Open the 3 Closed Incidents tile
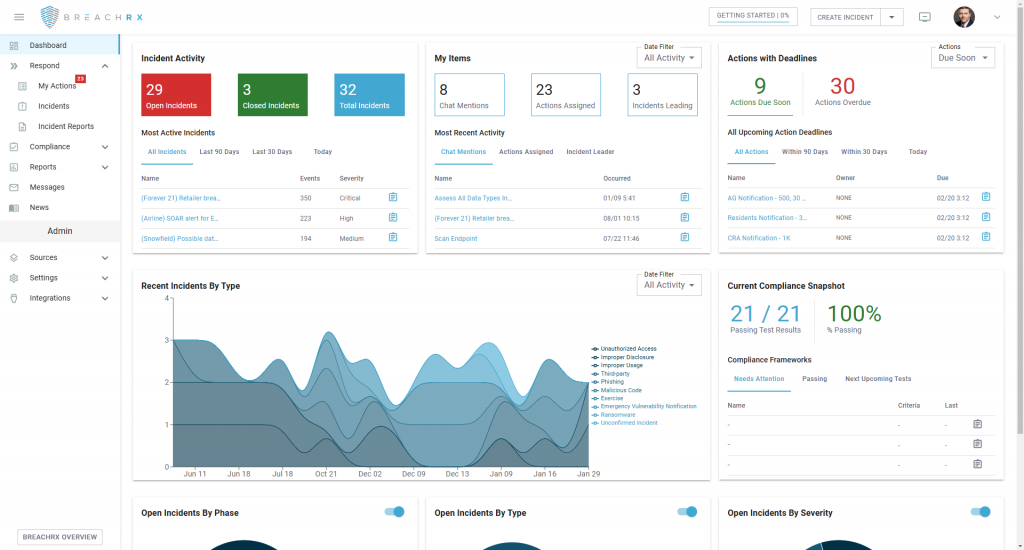The width and height of the screenshot is (1024, 550). click(272, 95)
